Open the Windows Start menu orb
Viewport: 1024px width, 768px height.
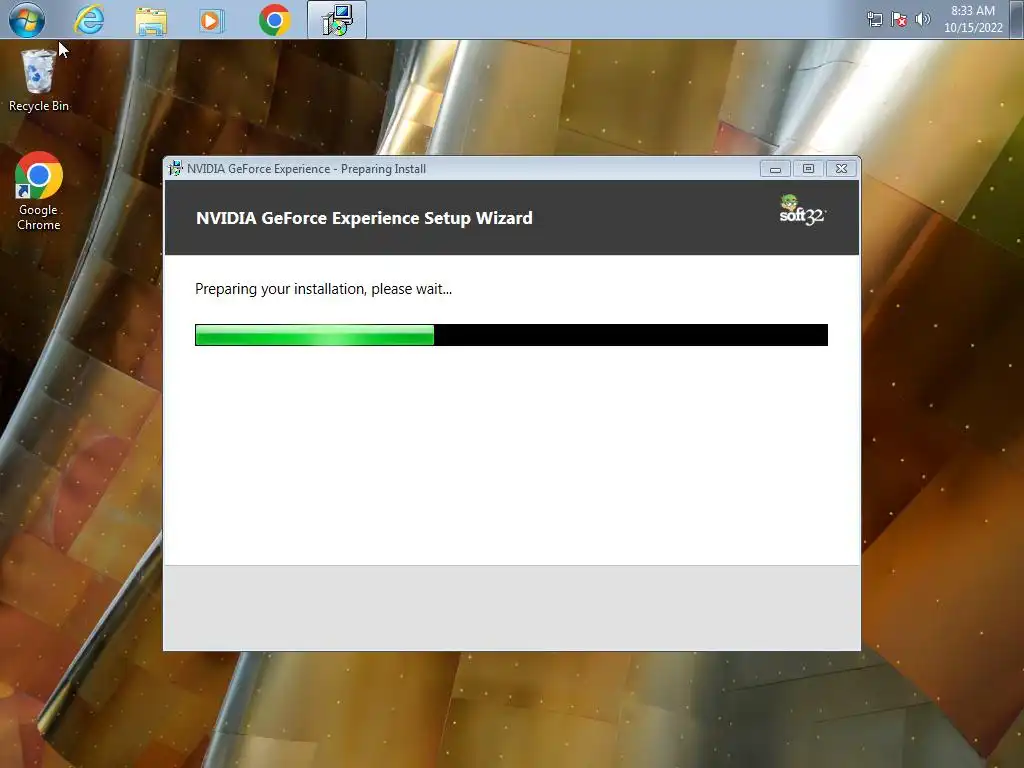tap(27, 20)
